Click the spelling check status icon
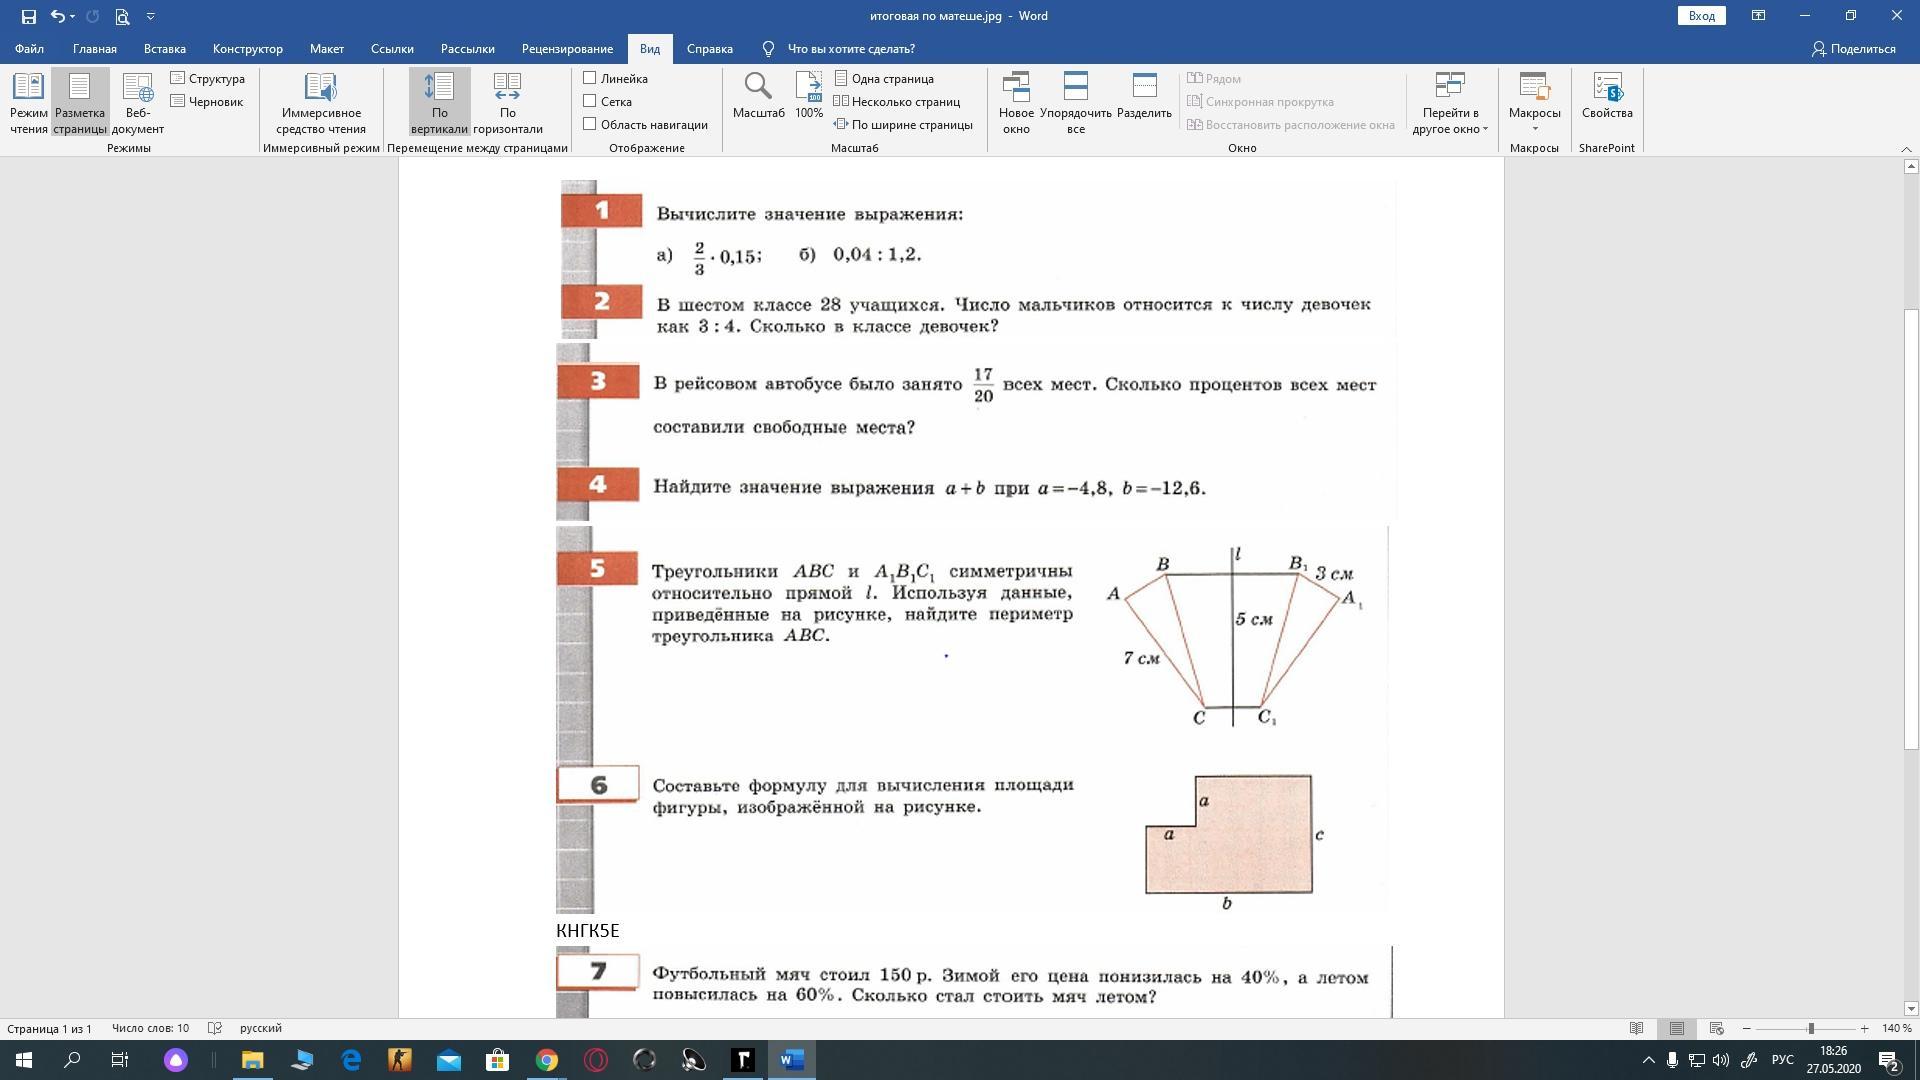This screenshot has height=1080, width=1920. point(214,1028)
